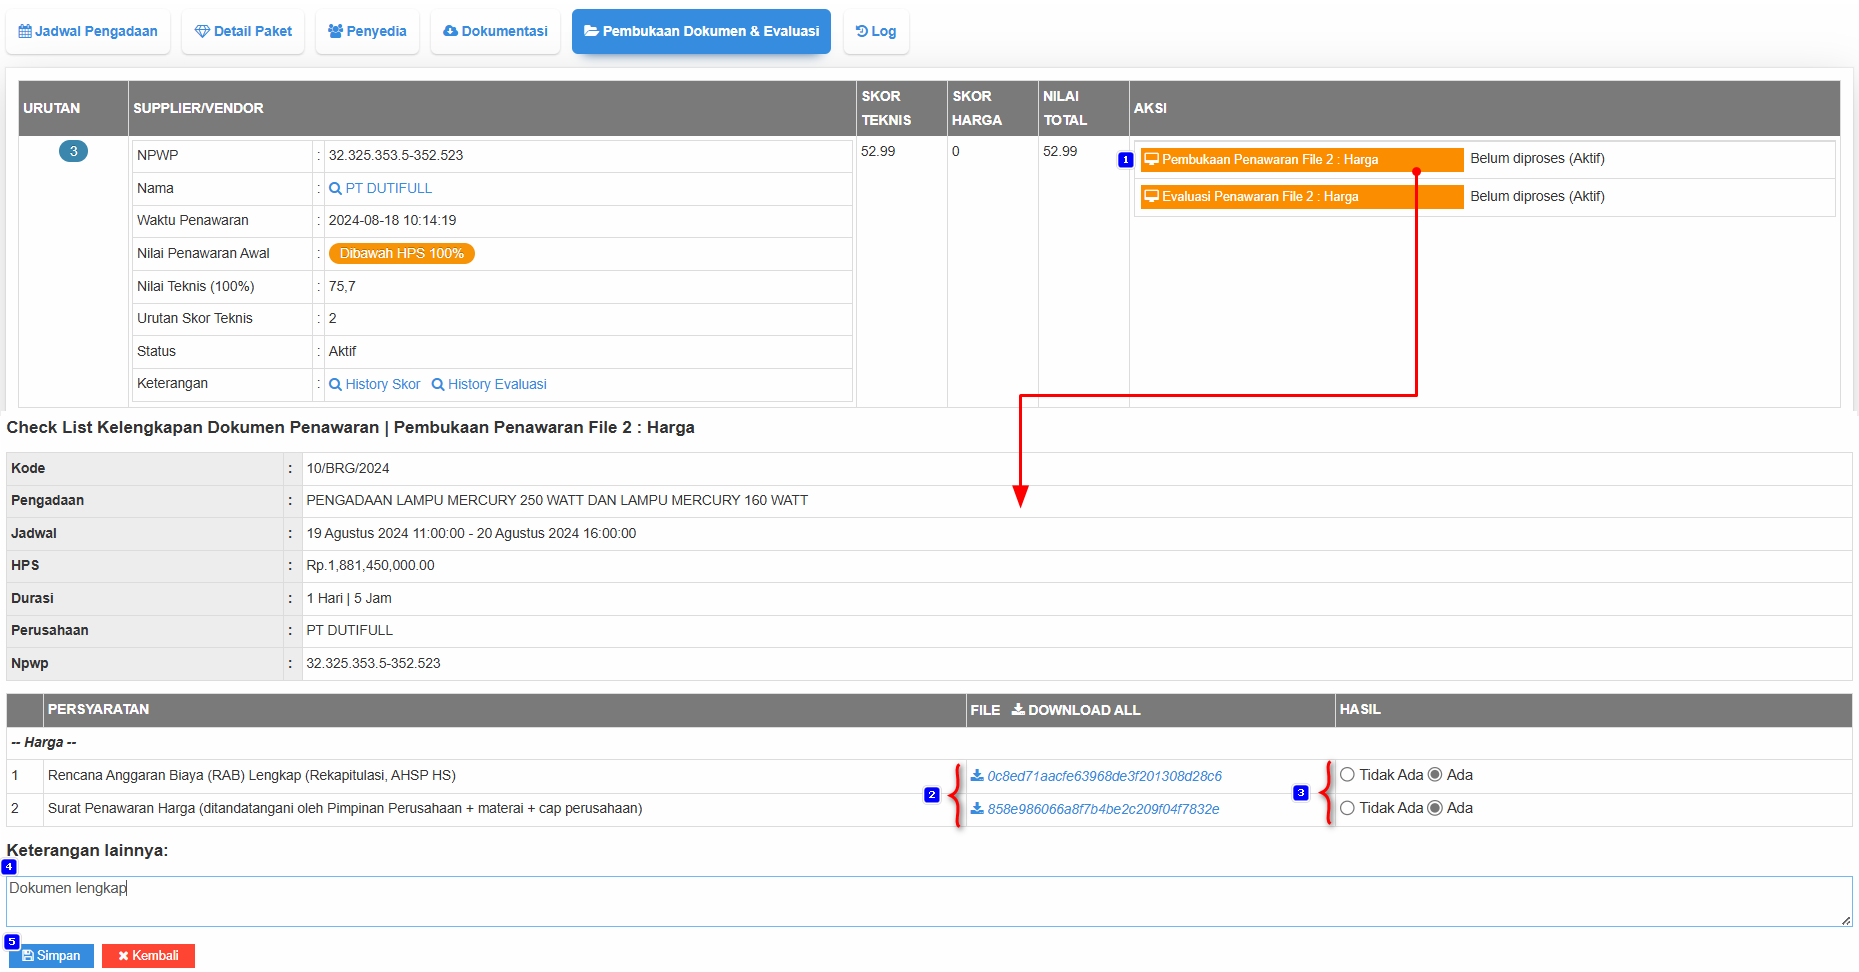Select Ada for RAB Lengkap row
The height and width of the screenshot is (972, 1859).
point(1435,775)
